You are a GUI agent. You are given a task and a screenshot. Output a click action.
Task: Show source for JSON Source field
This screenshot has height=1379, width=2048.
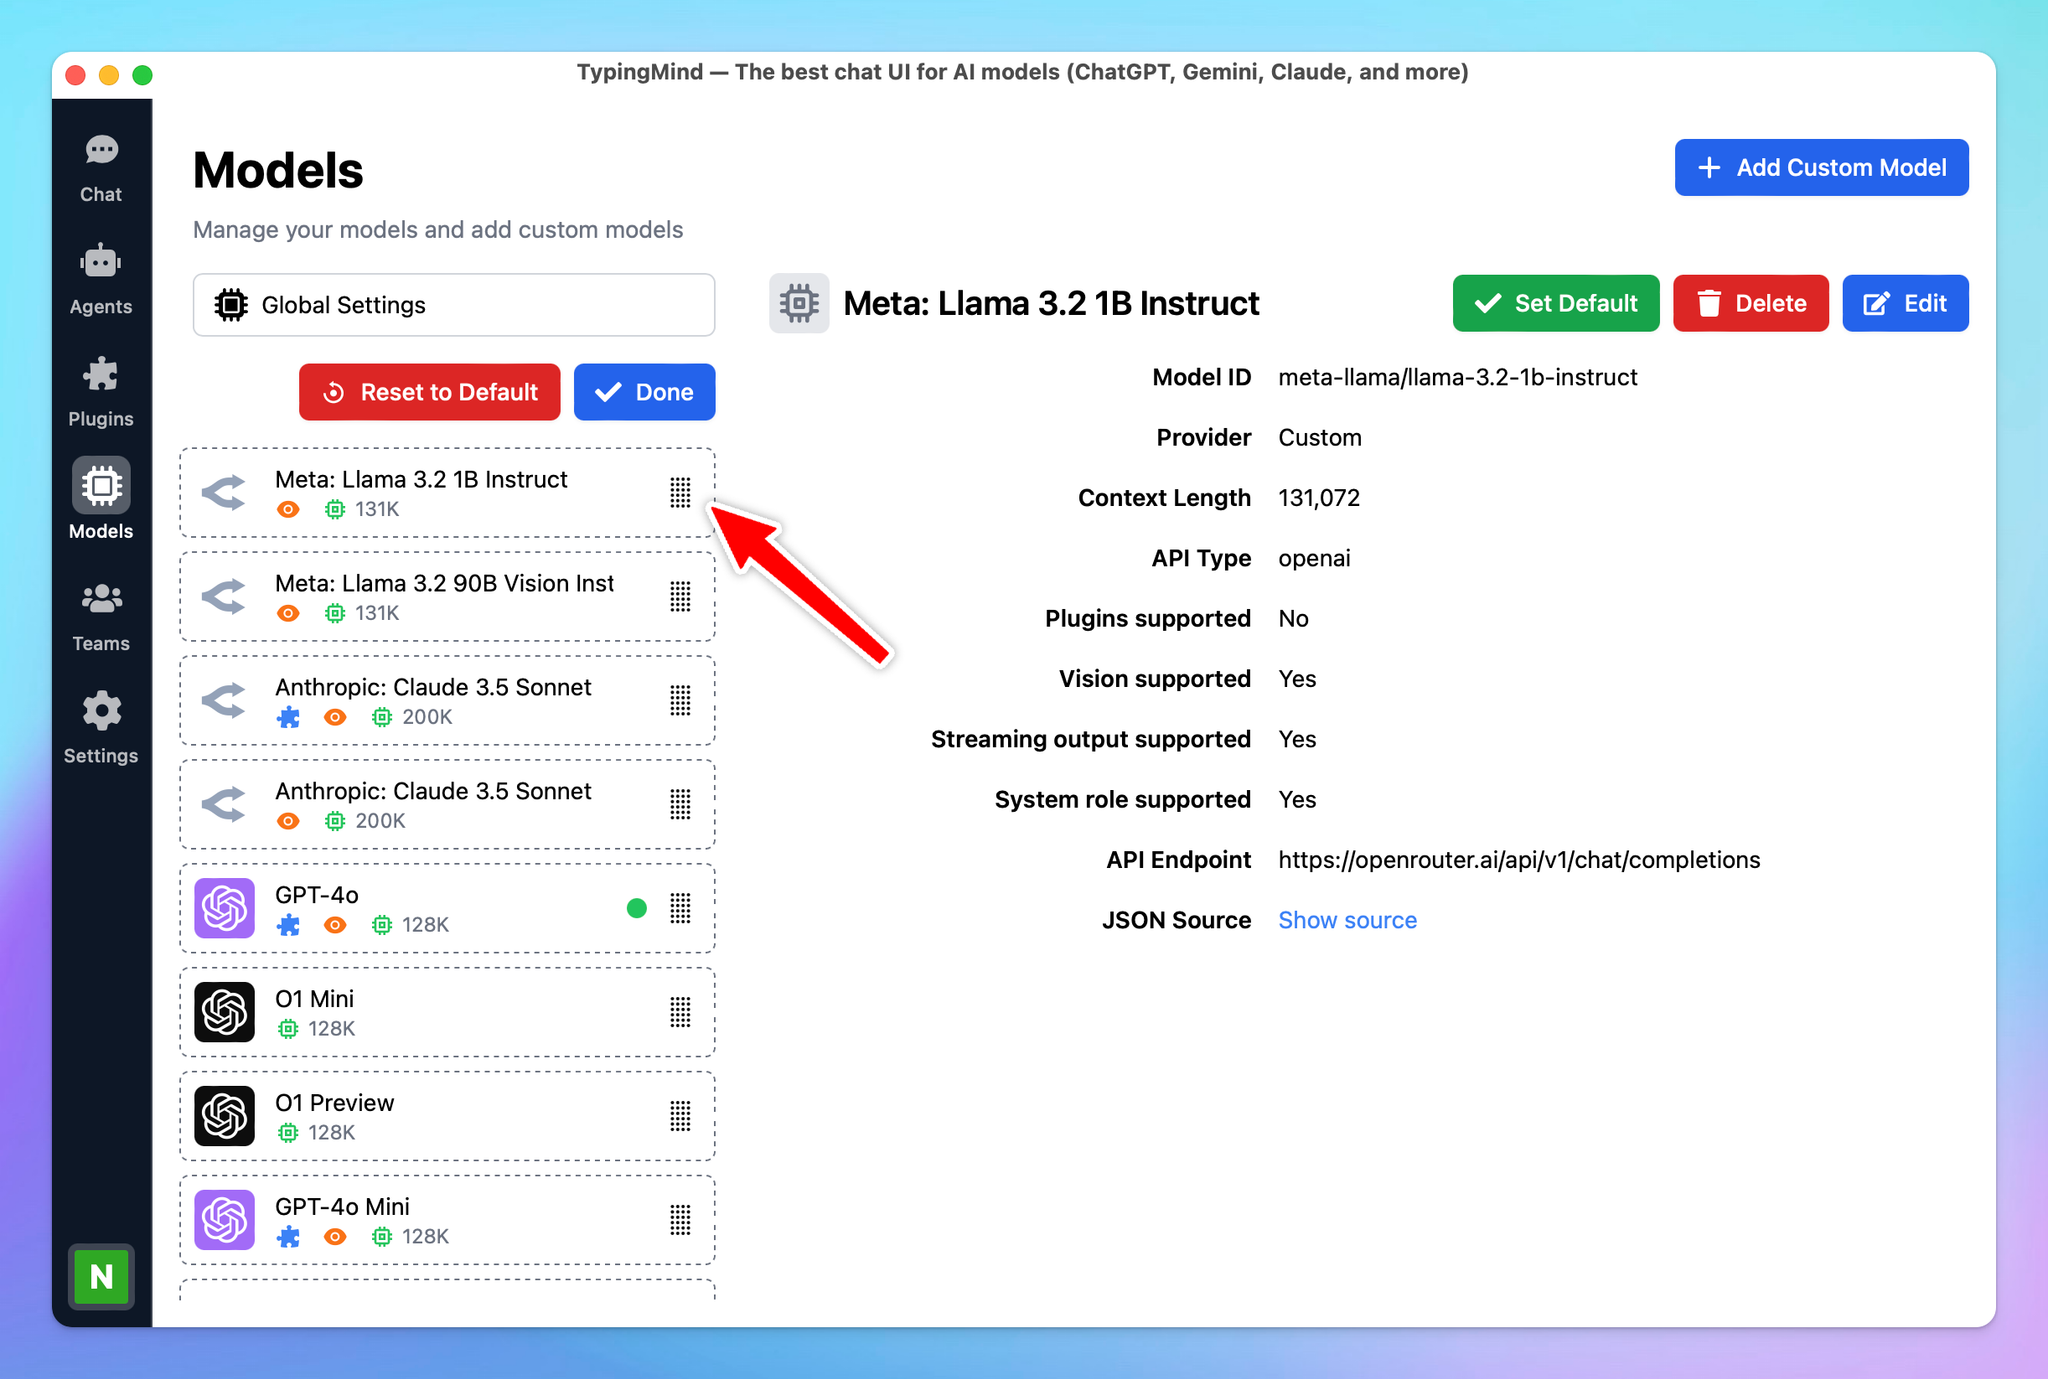pyautogui.click(x=1346, y=920)
